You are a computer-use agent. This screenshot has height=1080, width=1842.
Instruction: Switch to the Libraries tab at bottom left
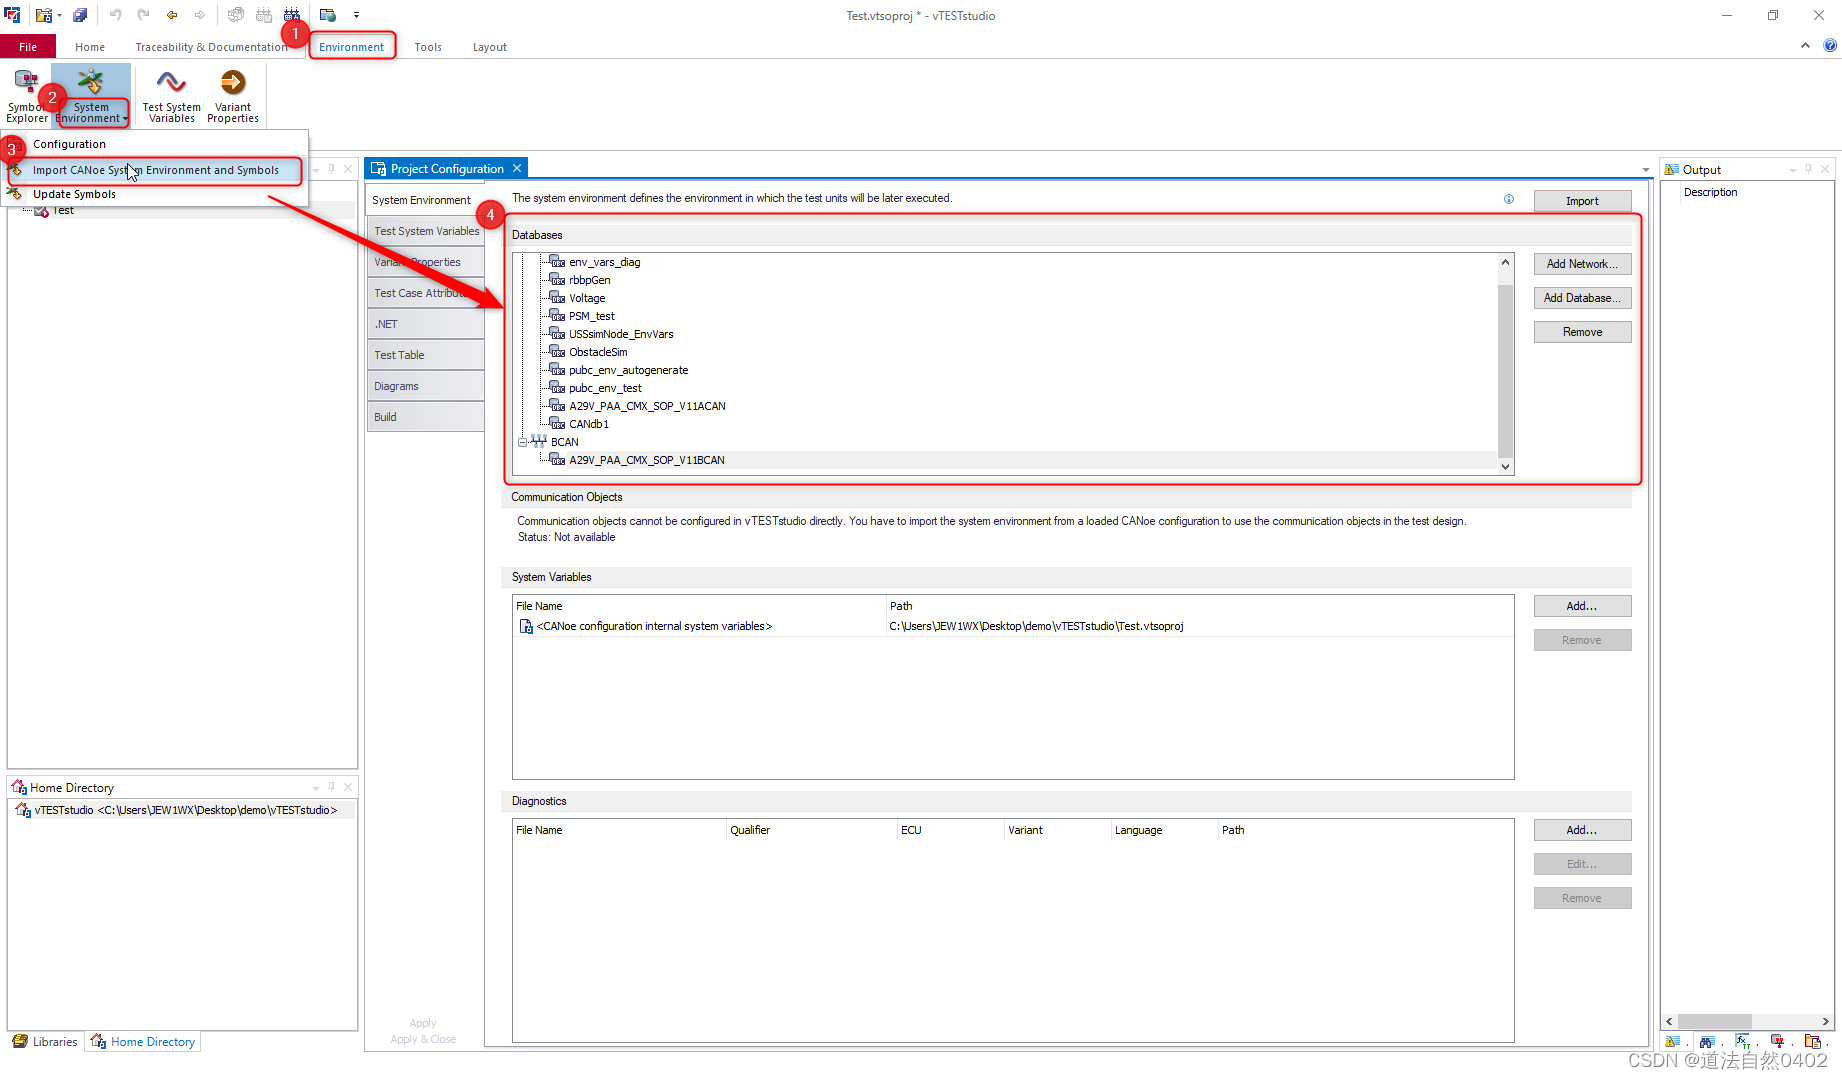pos(45,1041)
